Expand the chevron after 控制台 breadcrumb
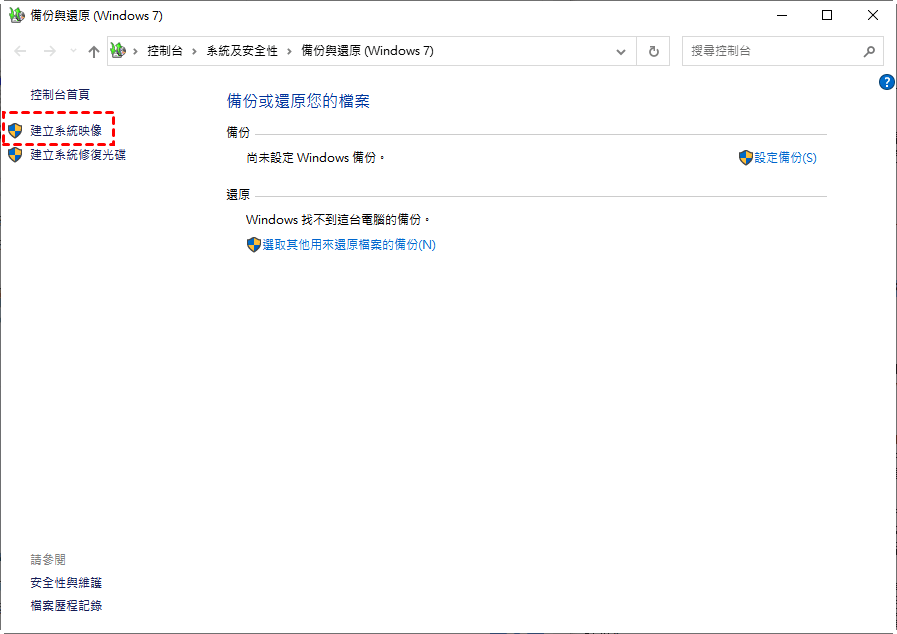897x634 pixels. [x=194, y=51]
